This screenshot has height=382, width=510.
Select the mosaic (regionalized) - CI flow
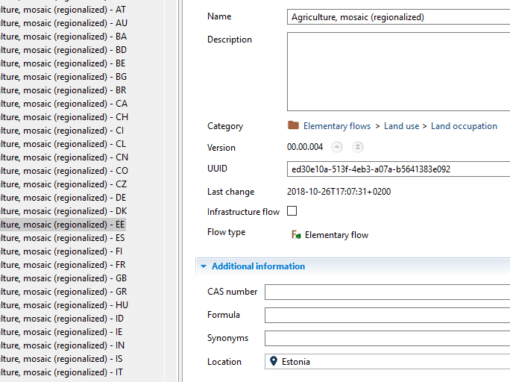click(62, 130)
